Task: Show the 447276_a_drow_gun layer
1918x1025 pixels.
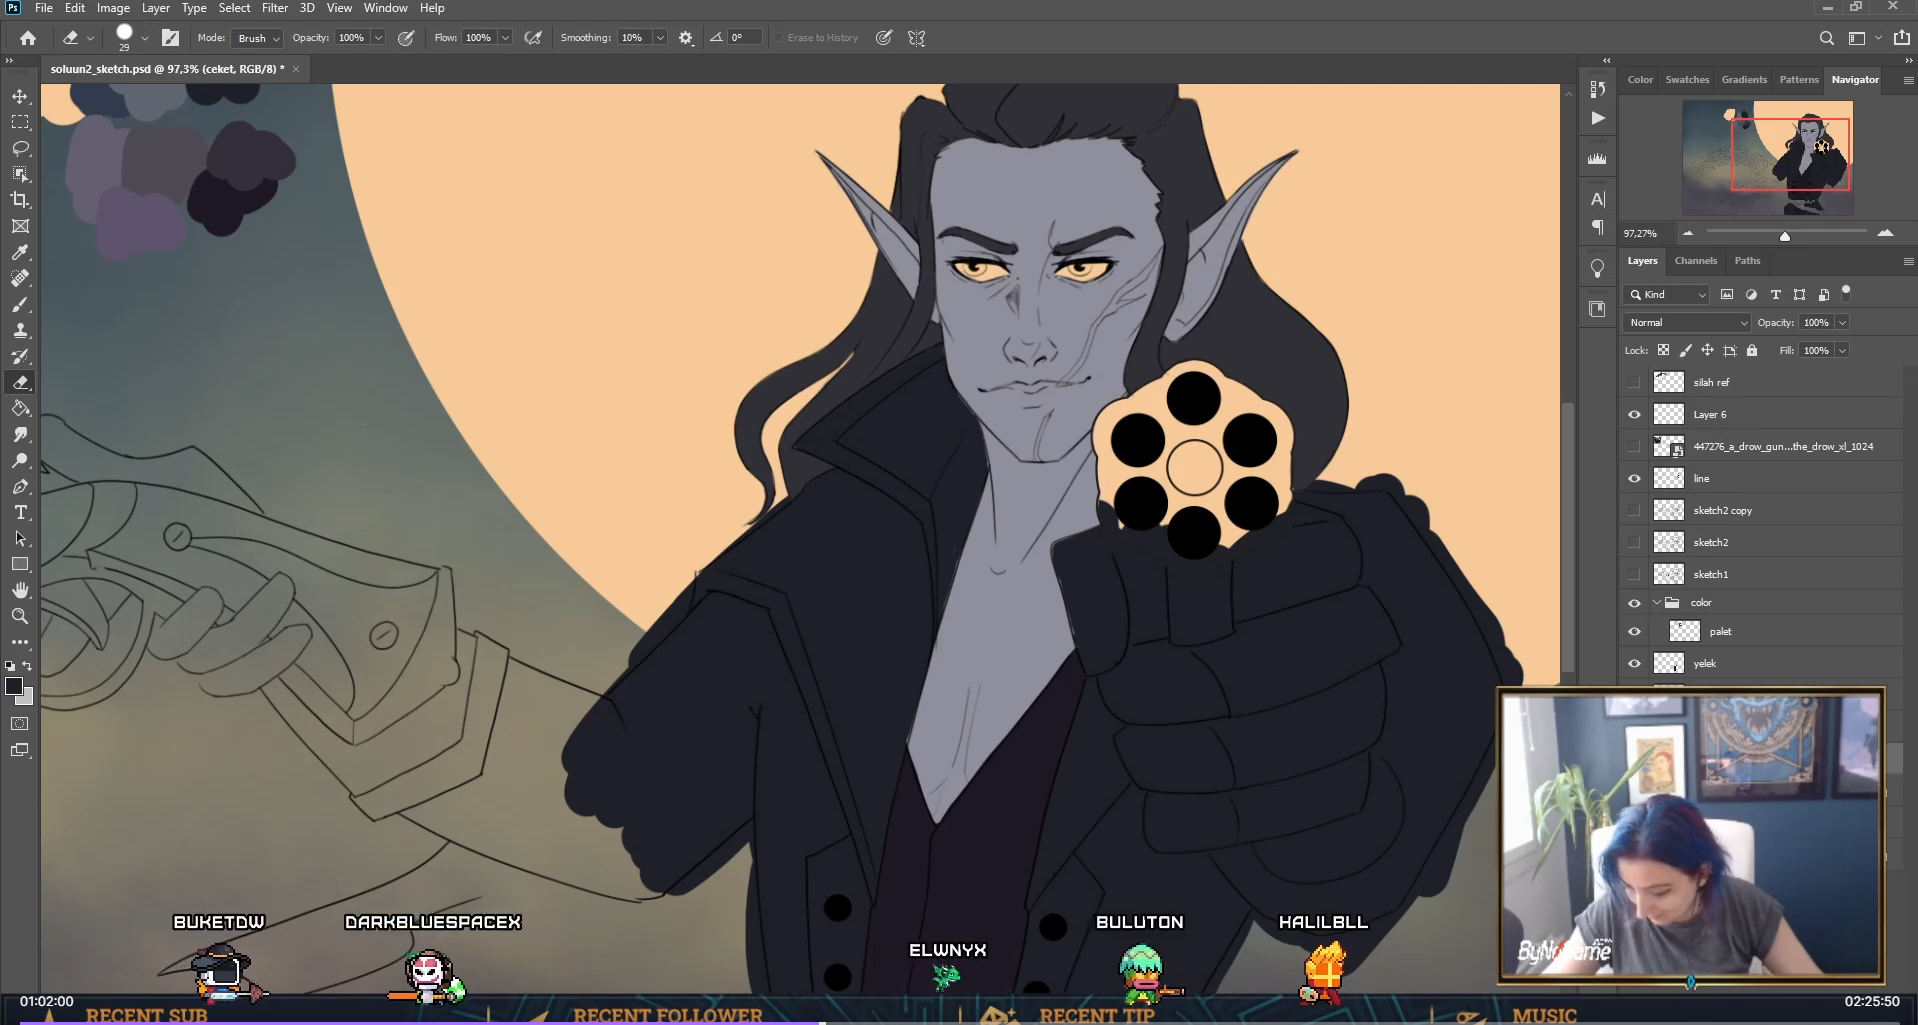Action: tap(1634, 446)
